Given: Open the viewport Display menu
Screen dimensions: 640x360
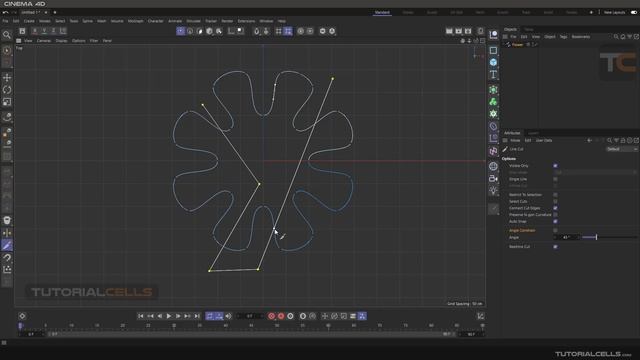Looking at the screenshot, I should tap(61, 41).
